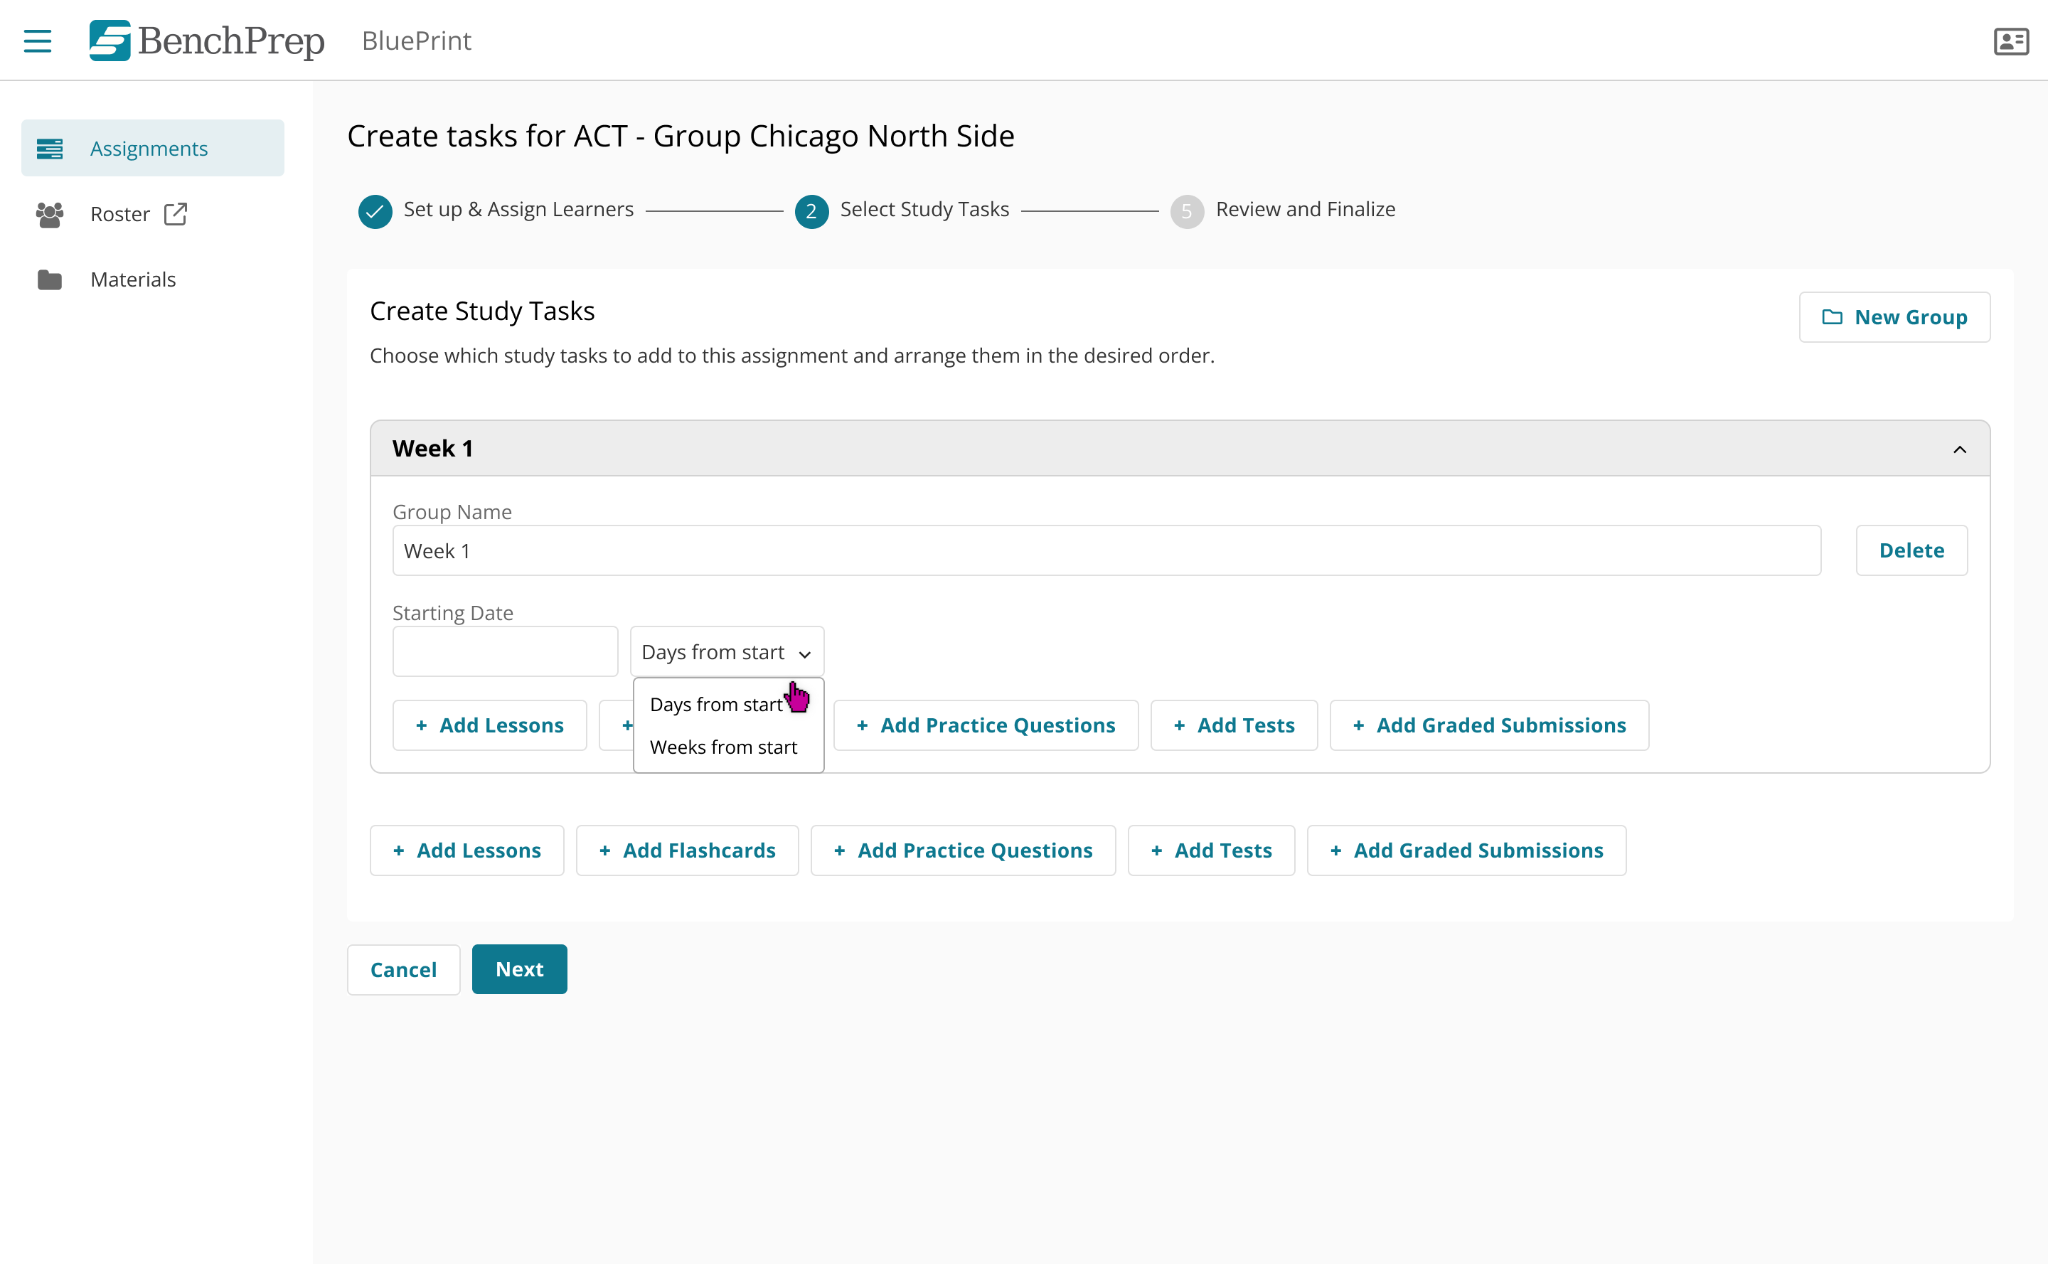2048x1264 pixels.
Task: Add Practice Questions in the row above Cancel
Action: [963, 850]
